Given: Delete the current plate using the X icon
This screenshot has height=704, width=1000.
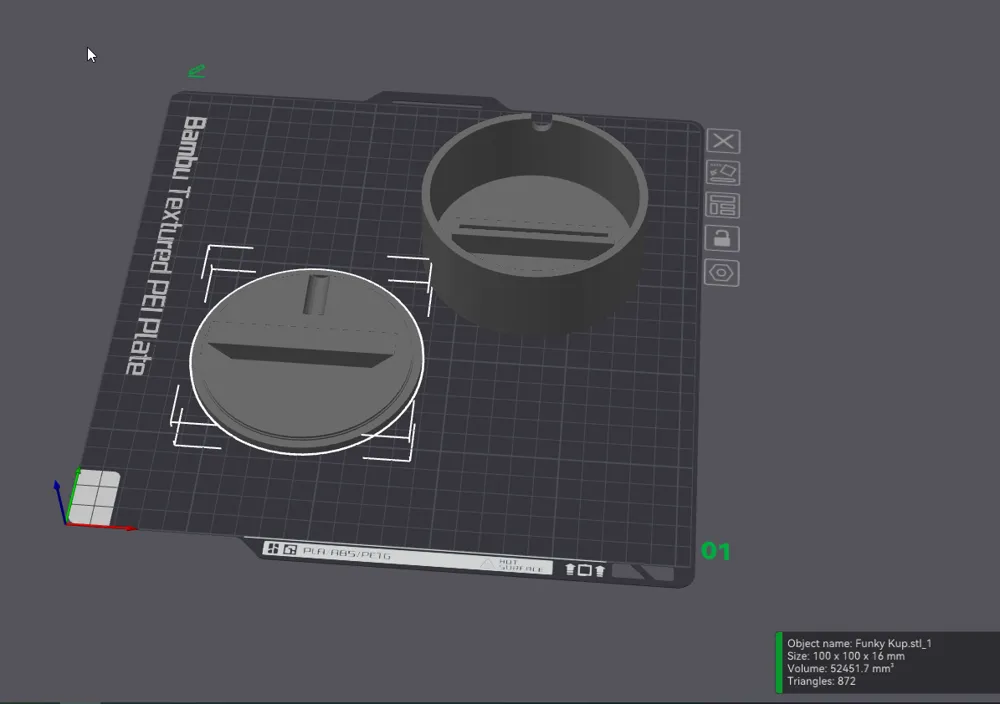Looking at the screenshot, I should (724, 141).
